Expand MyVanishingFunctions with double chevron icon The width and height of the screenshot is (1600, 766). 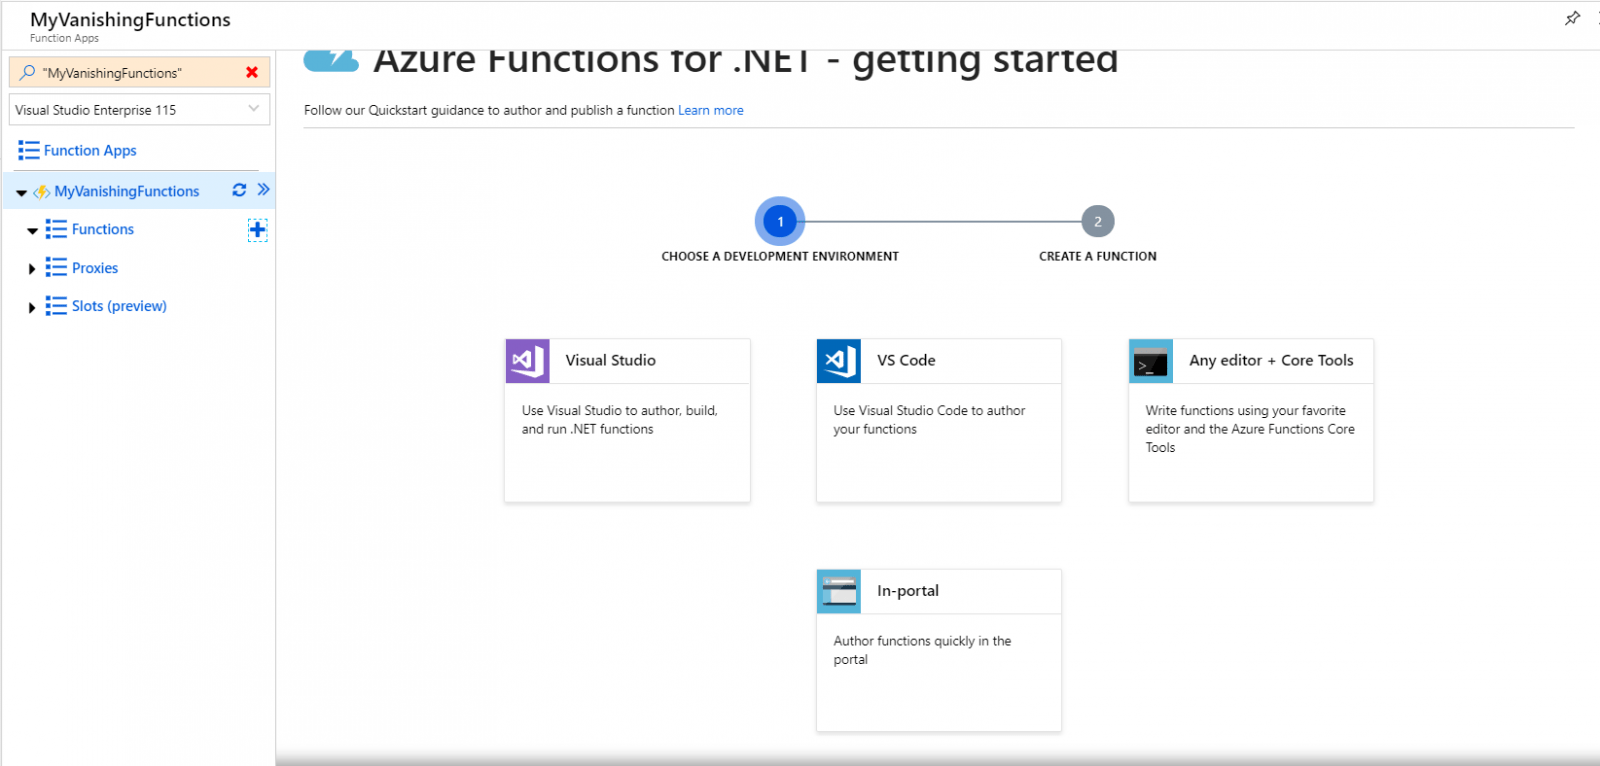[x=264, y=190]
